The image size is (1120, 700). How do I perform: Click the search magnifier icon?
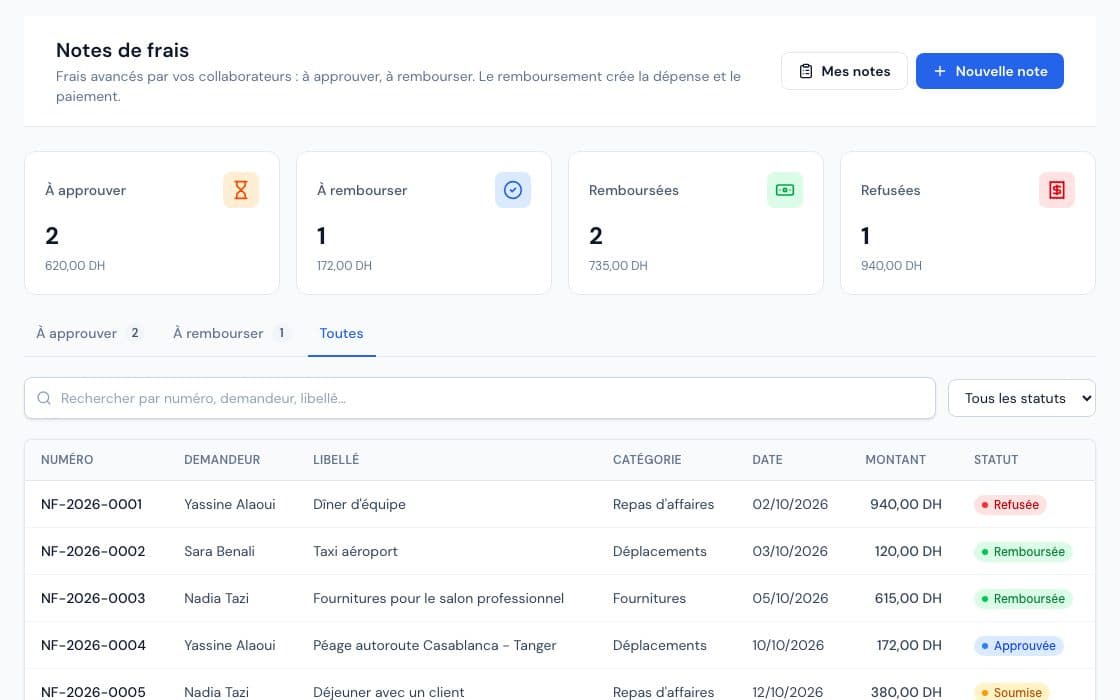click(x=44, y=398)
